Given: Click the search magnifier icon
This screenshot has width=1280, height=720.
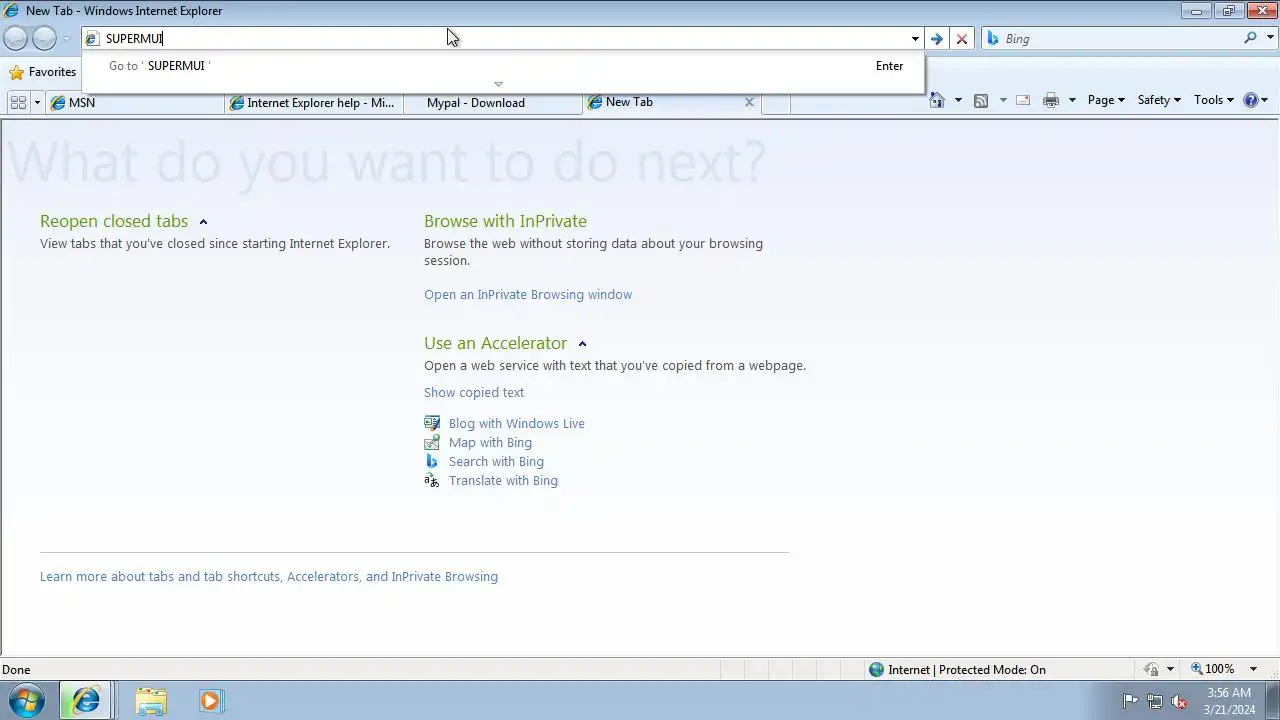Looking at the screenshot, I should point(1250,38).
